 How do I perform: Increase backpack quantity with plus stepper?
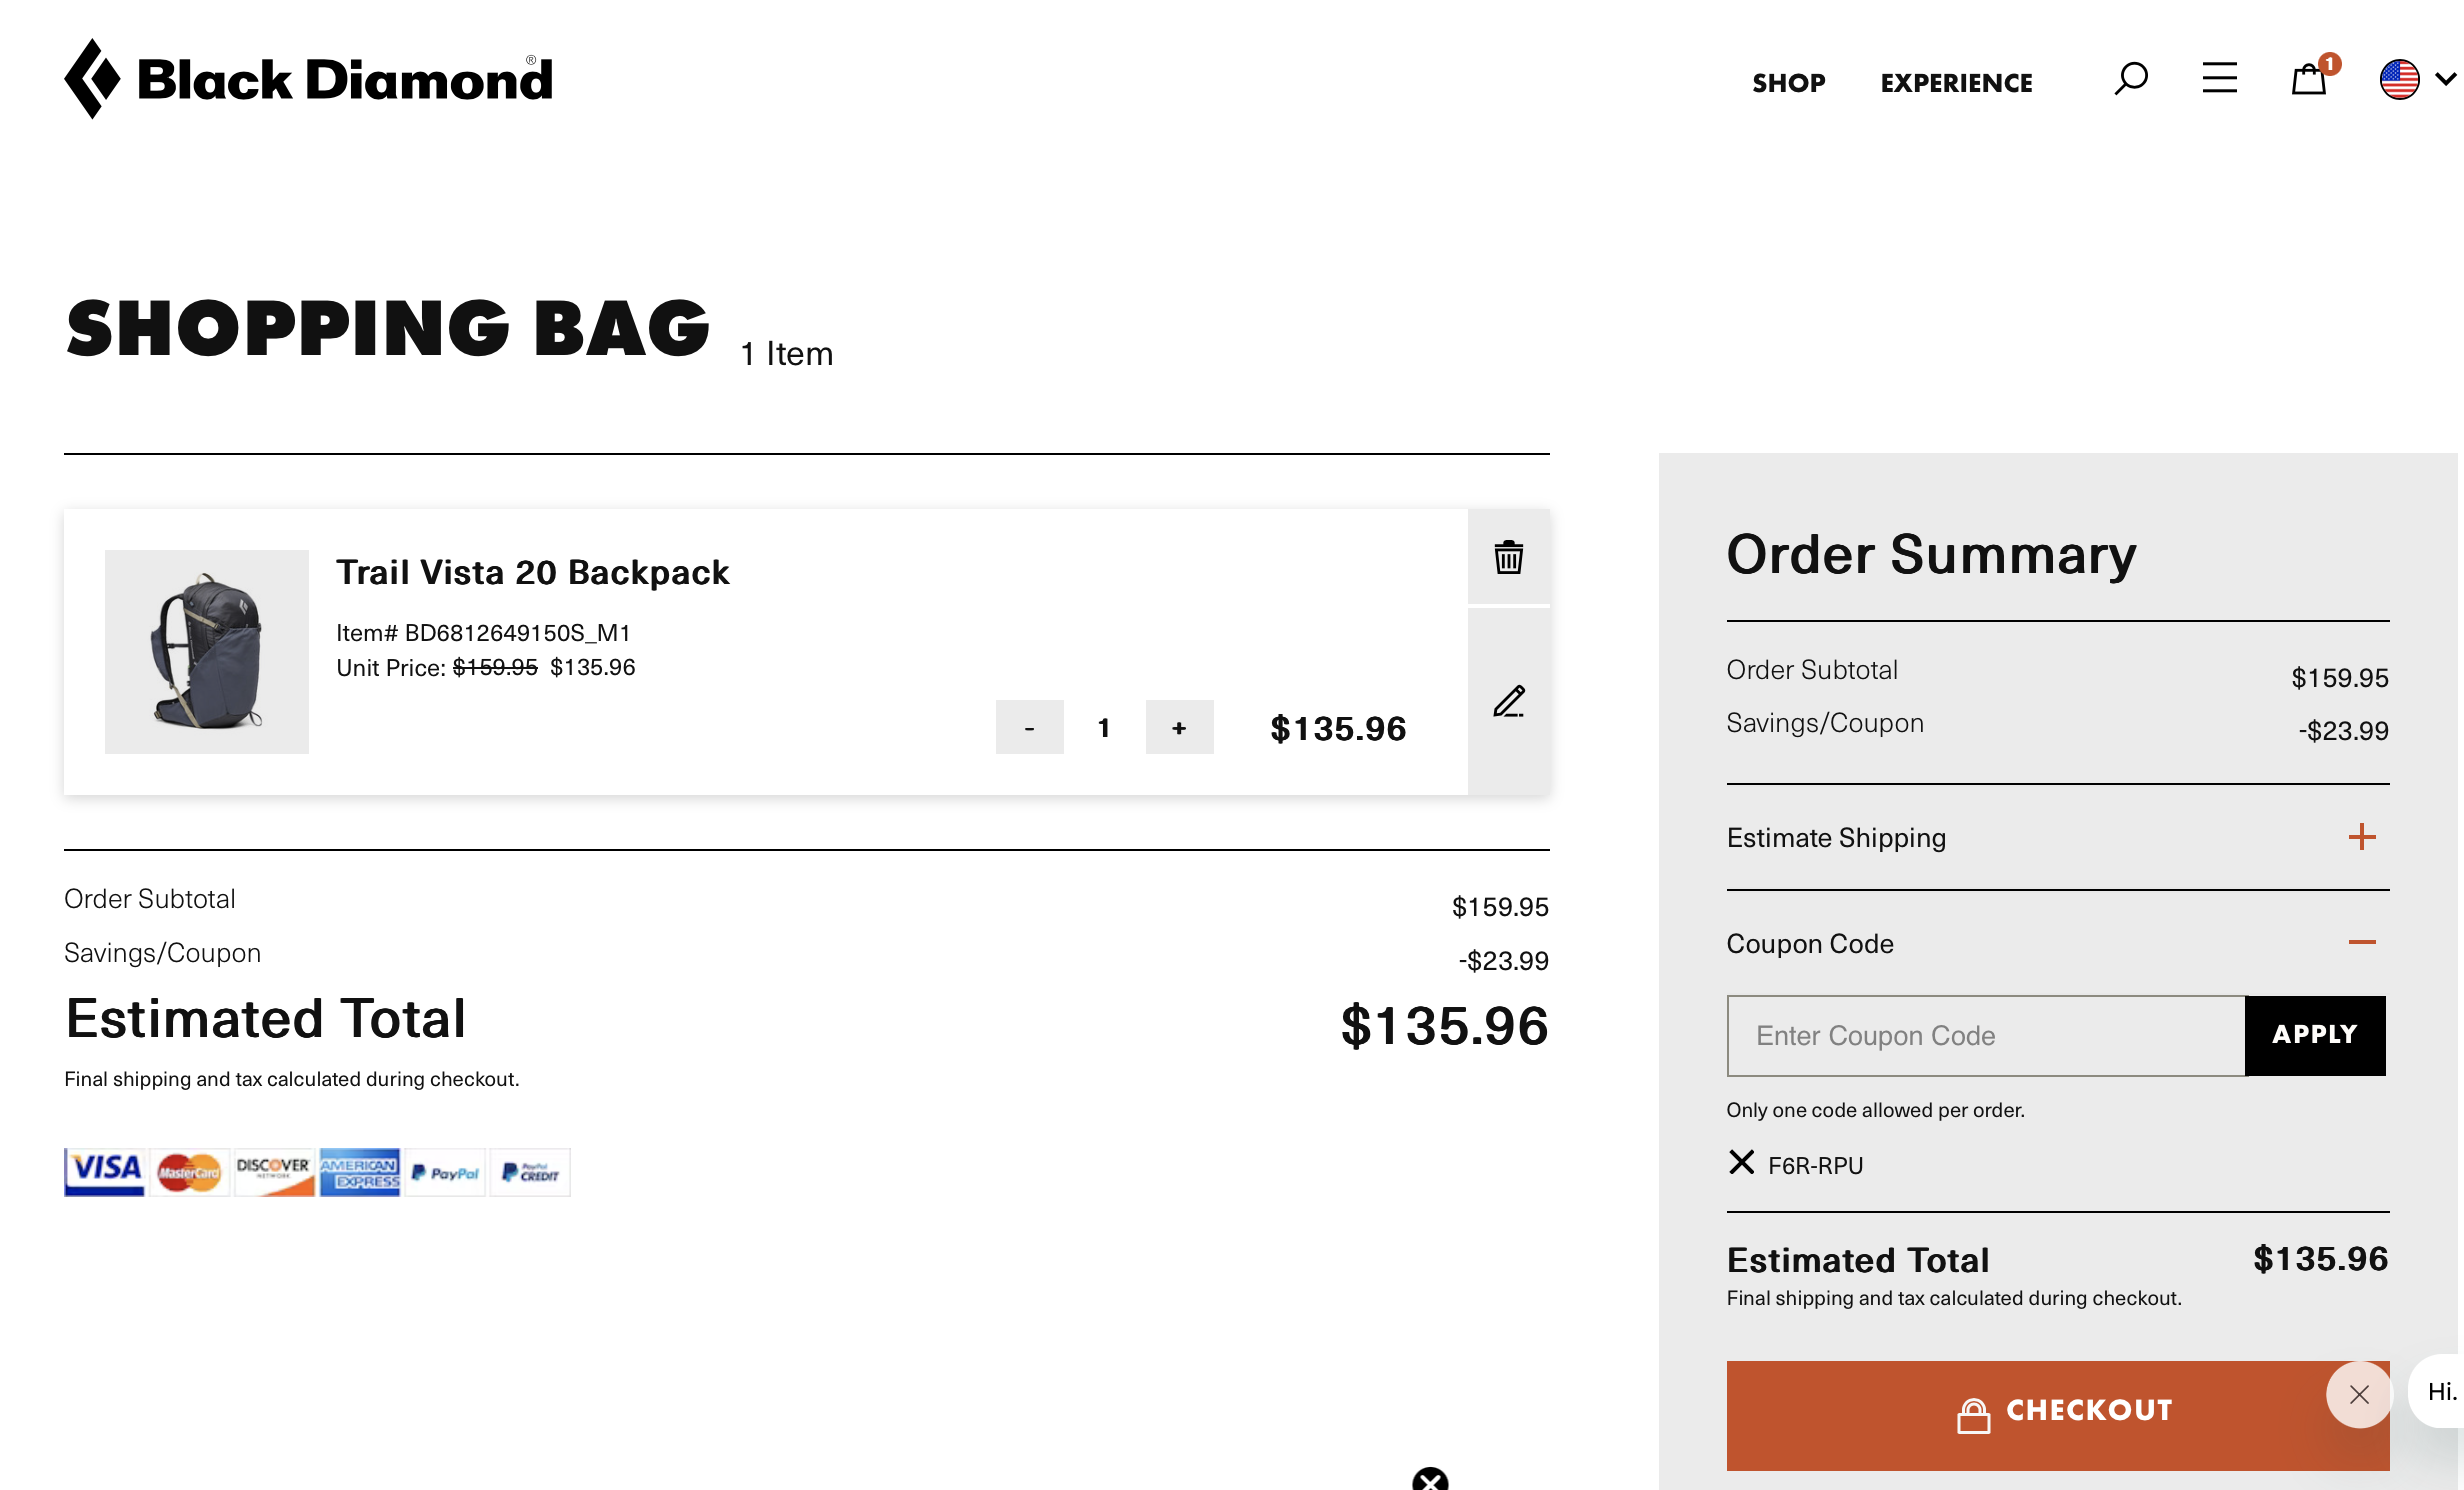pyautogui.click(x=1179, y=728)
